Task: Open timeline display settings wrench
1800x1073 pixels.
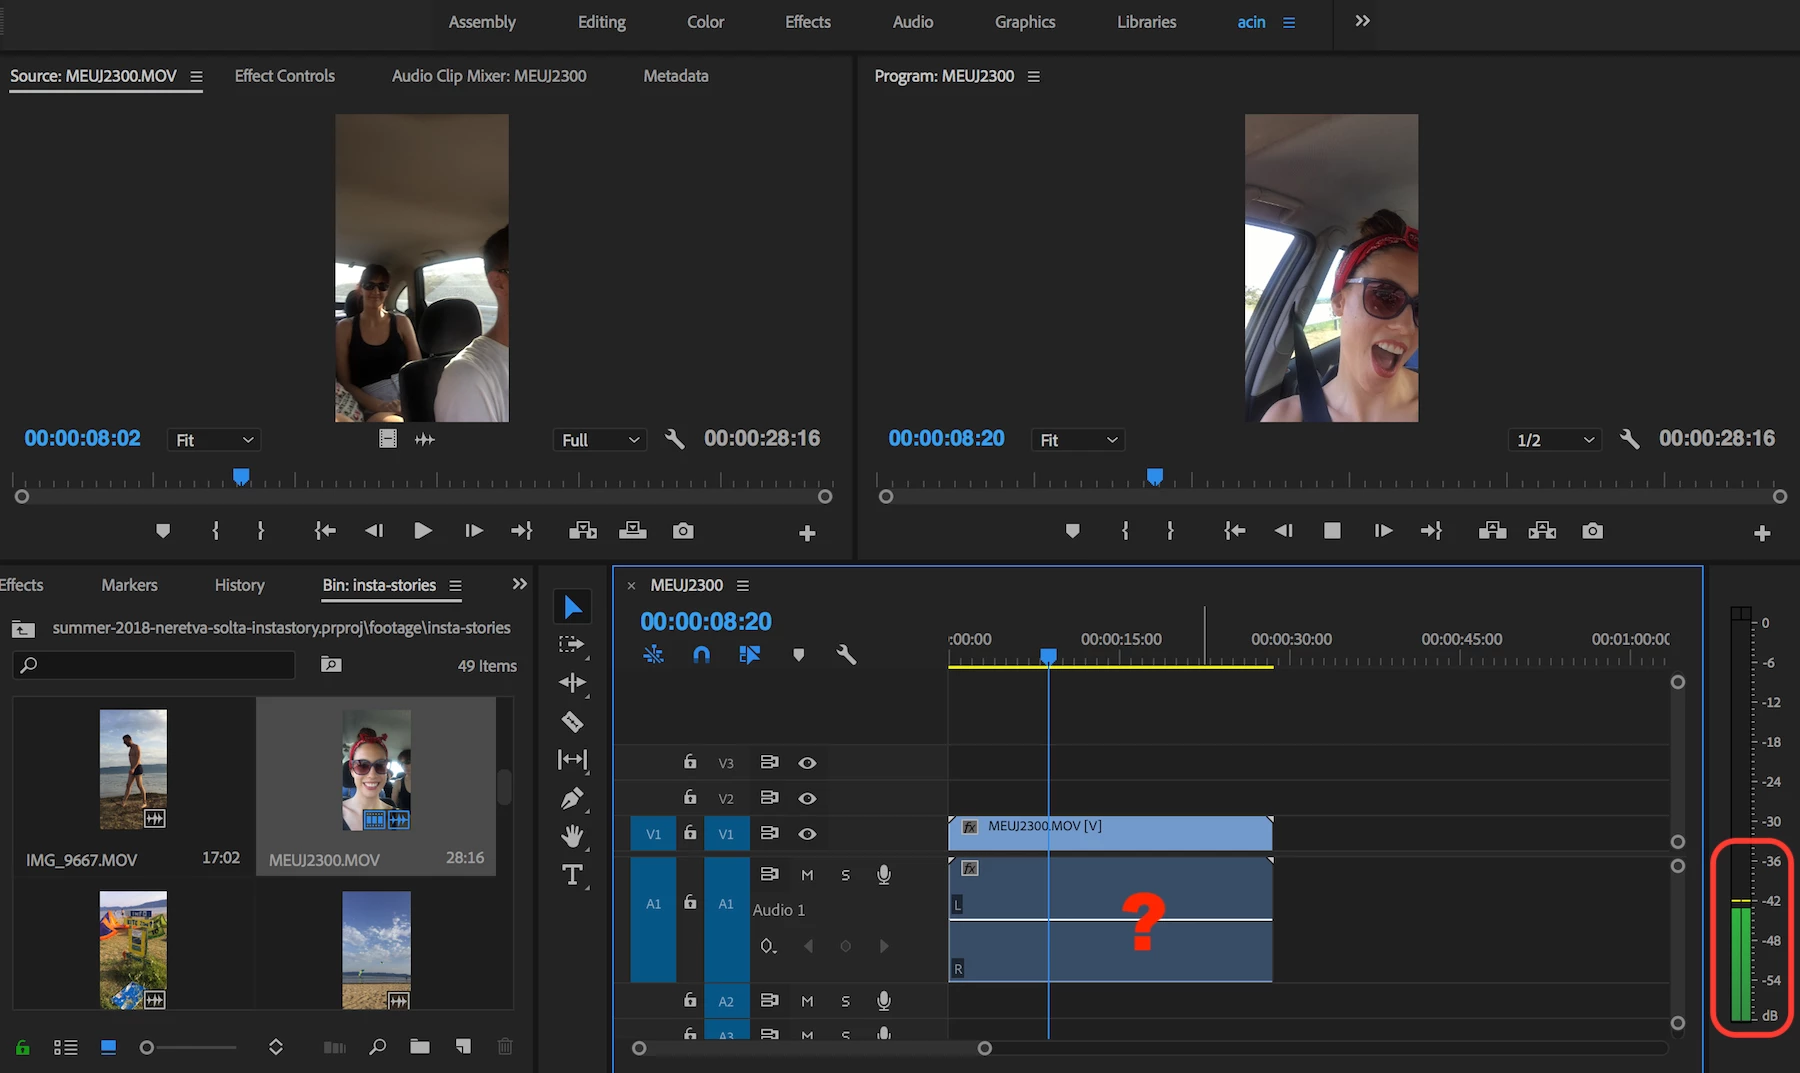Action: click(846, 655)
